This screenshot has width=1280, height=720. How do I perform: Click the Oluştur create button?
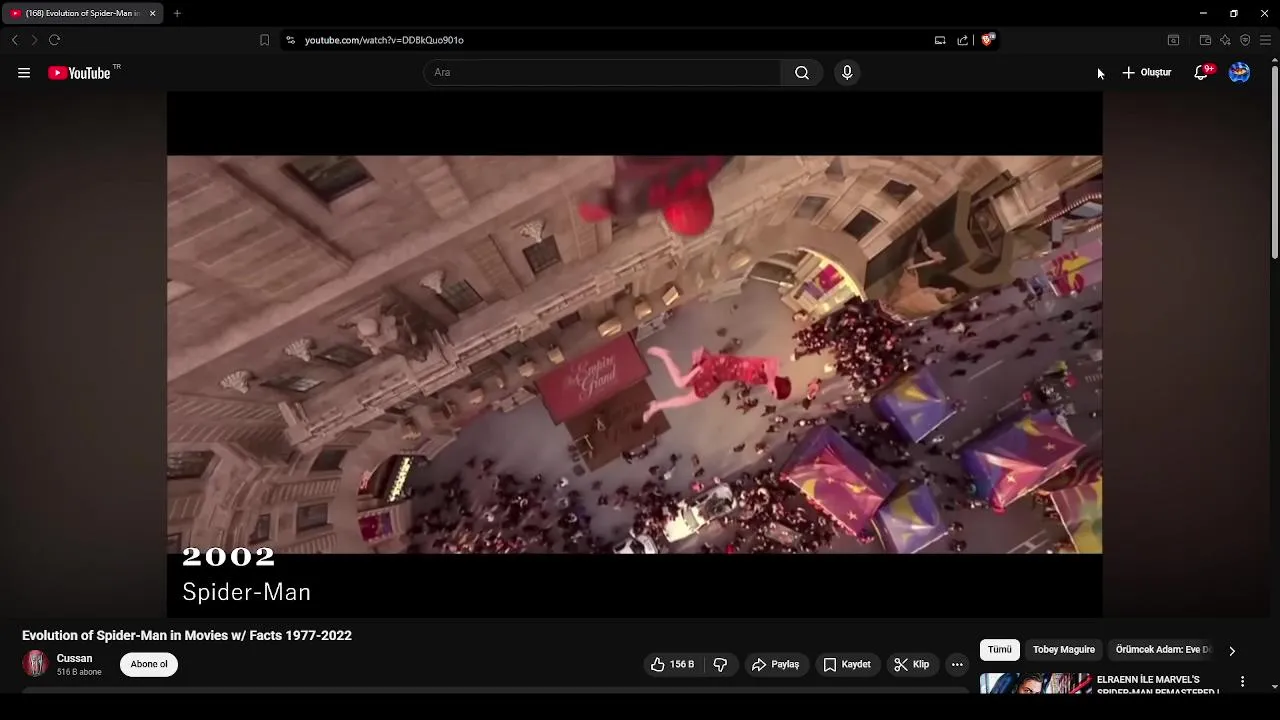(1147, 73)
